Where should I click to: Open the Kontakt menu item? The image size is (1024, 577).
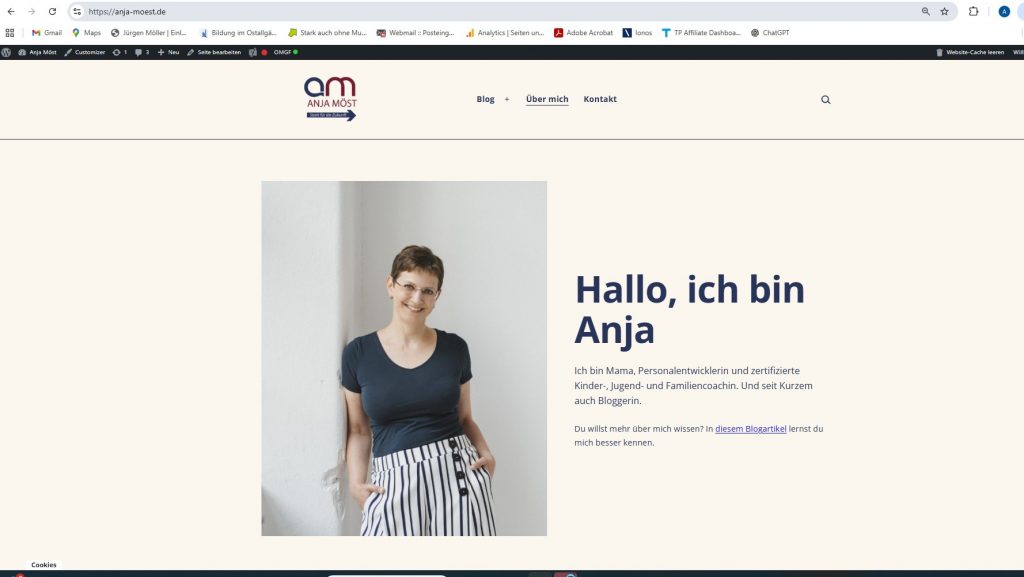(600, 99)
